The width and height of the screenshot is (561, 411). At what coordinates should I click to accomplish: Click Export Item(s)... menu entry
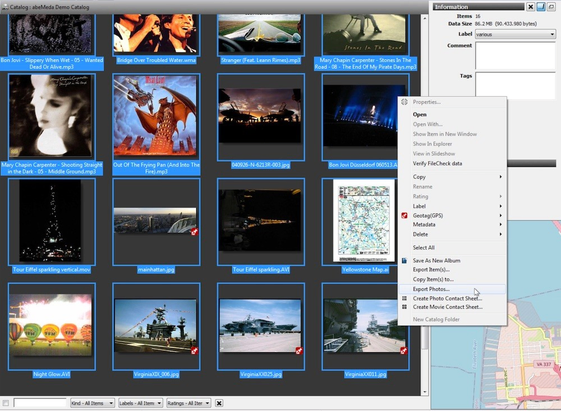[x=452, y=270]
